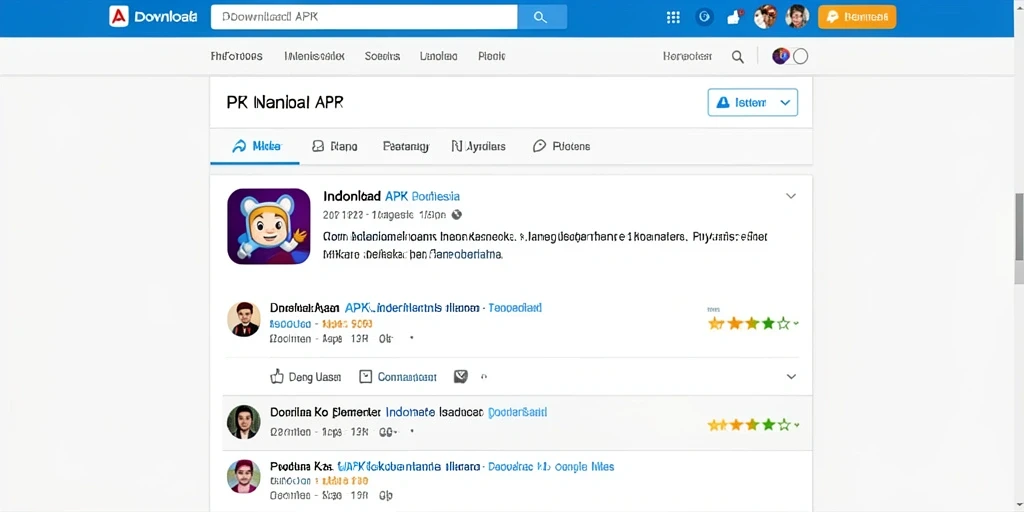Open the Lnoleo navigation item
This screenshot has height=512, width=1024.
pos(439,56)
